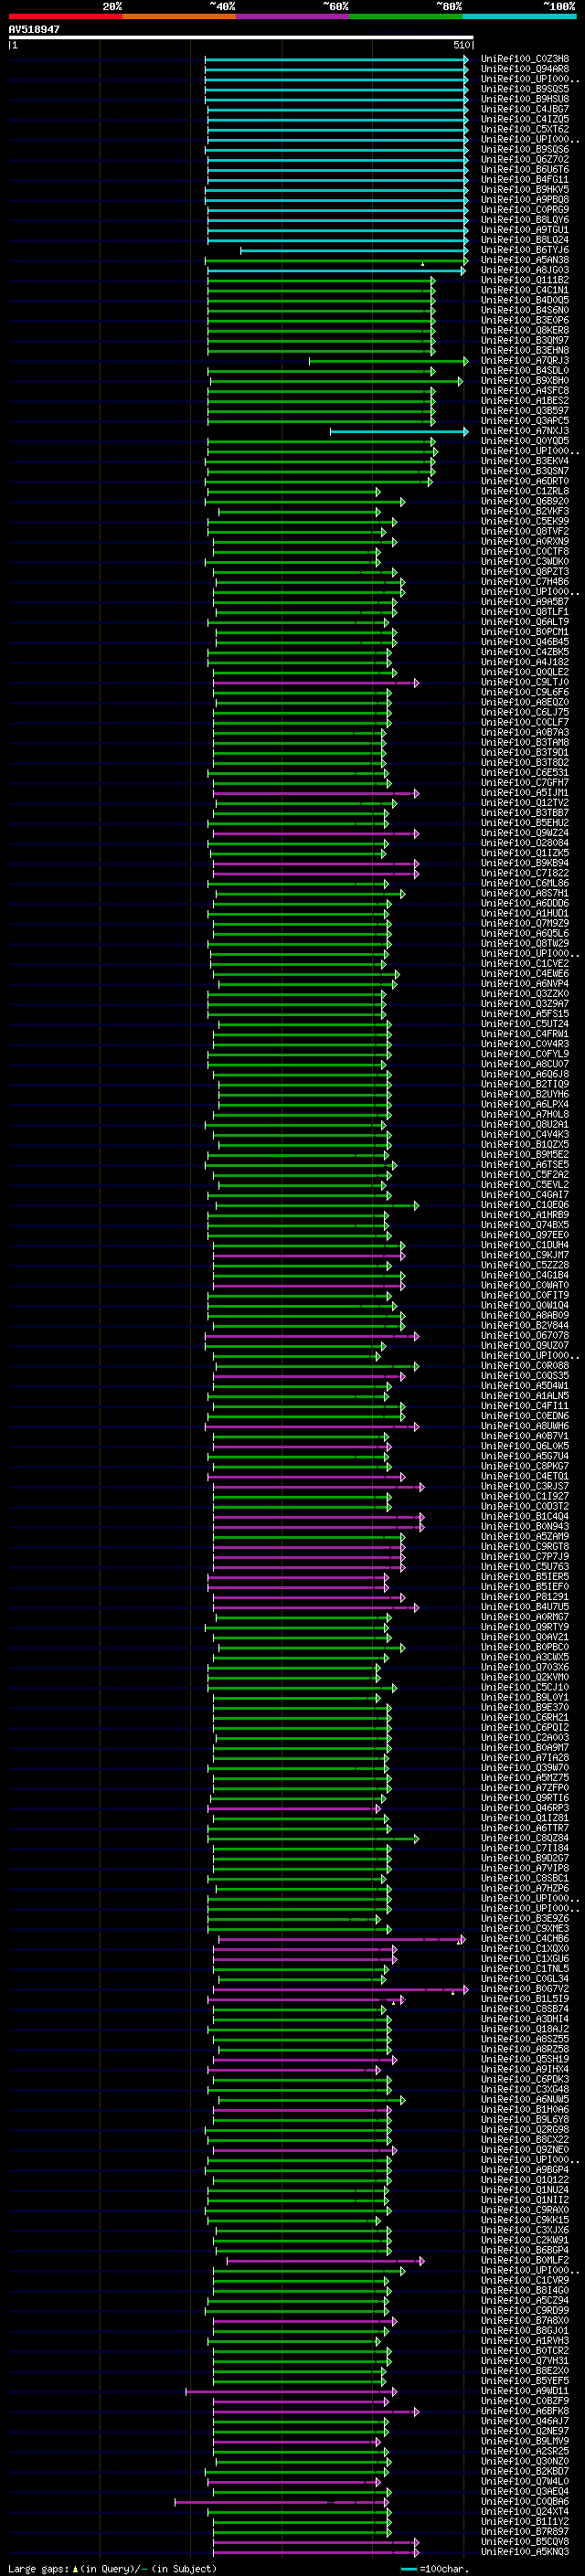Select the label UniRef100_Q111B2
Screen dimensions: 585x2576
[525, 280]
